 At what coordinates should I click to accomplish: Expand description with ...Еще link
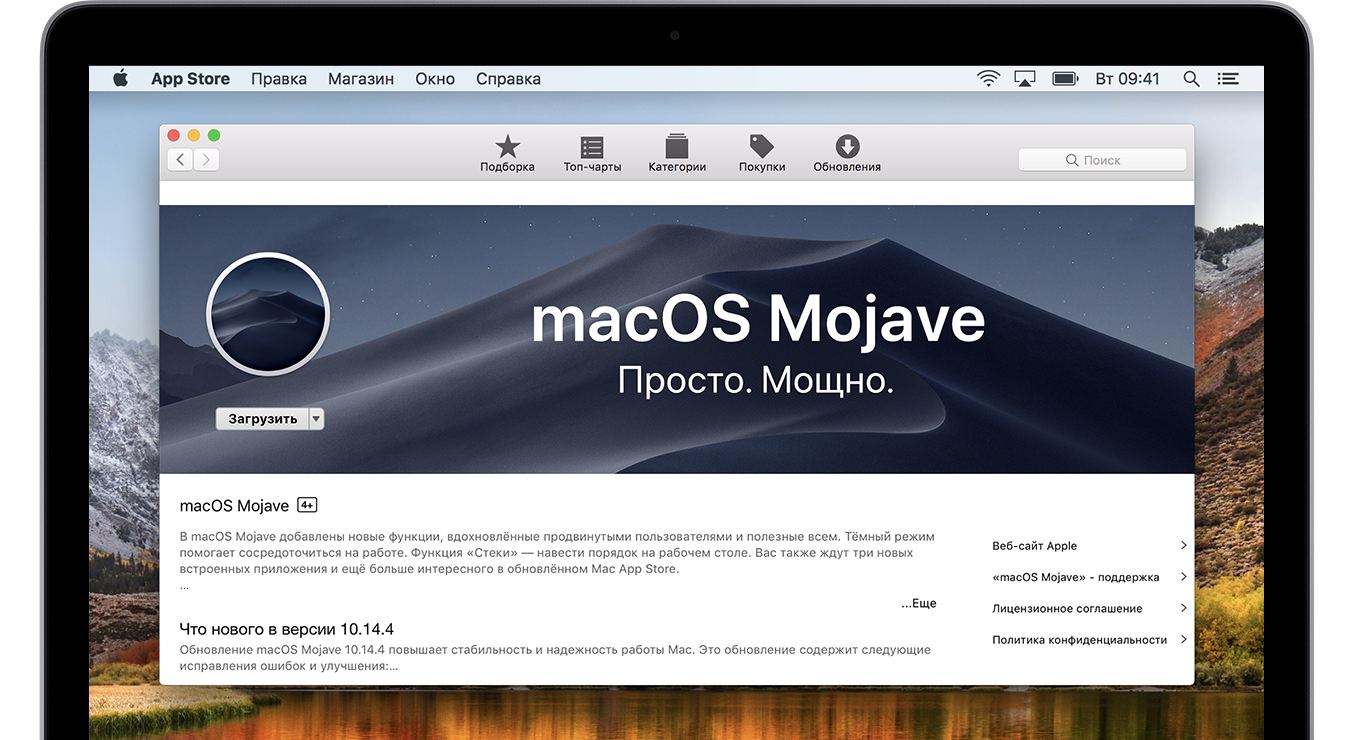(x=918, y=603)
